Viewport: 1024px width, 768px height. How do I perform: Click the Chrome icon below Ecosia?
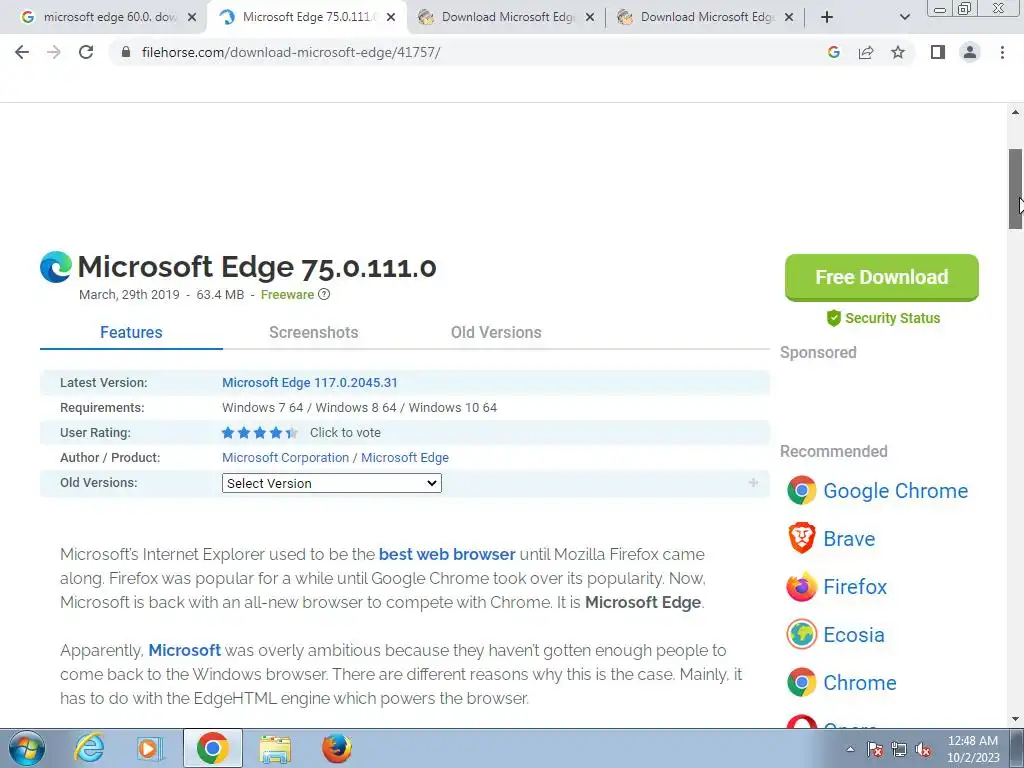point(801,682)
